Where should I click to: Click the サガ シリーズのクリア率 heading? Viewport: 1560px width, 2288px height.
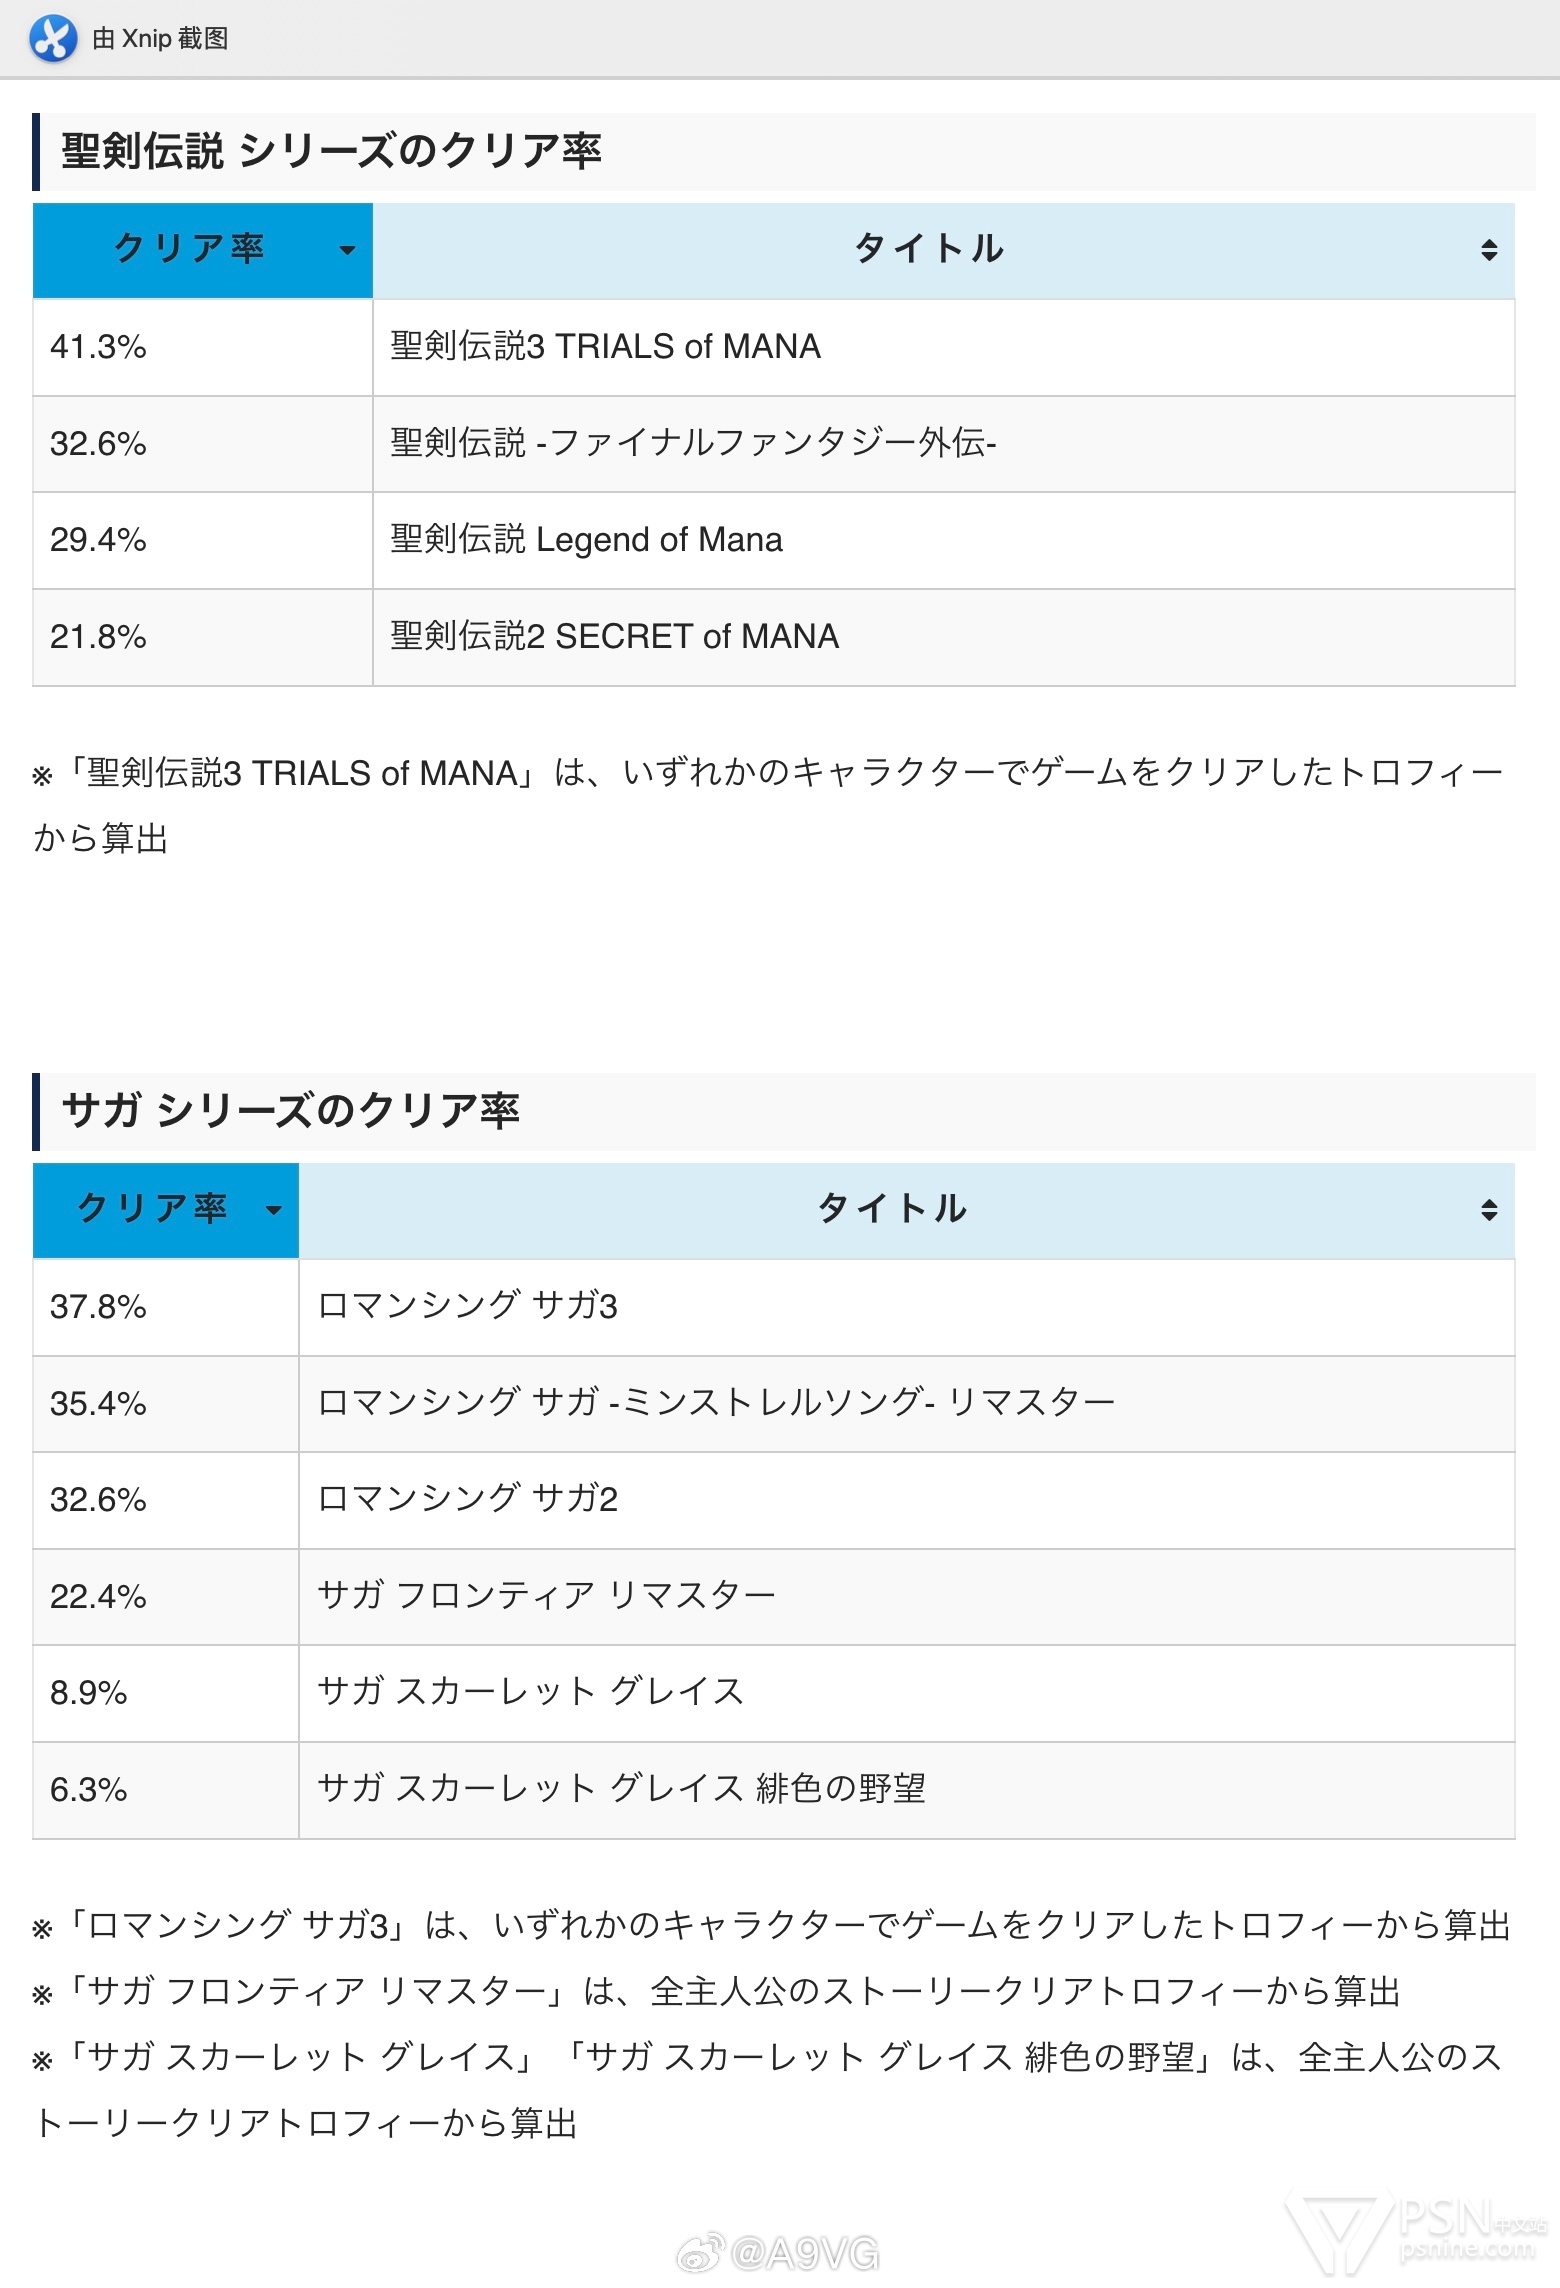290,1111
